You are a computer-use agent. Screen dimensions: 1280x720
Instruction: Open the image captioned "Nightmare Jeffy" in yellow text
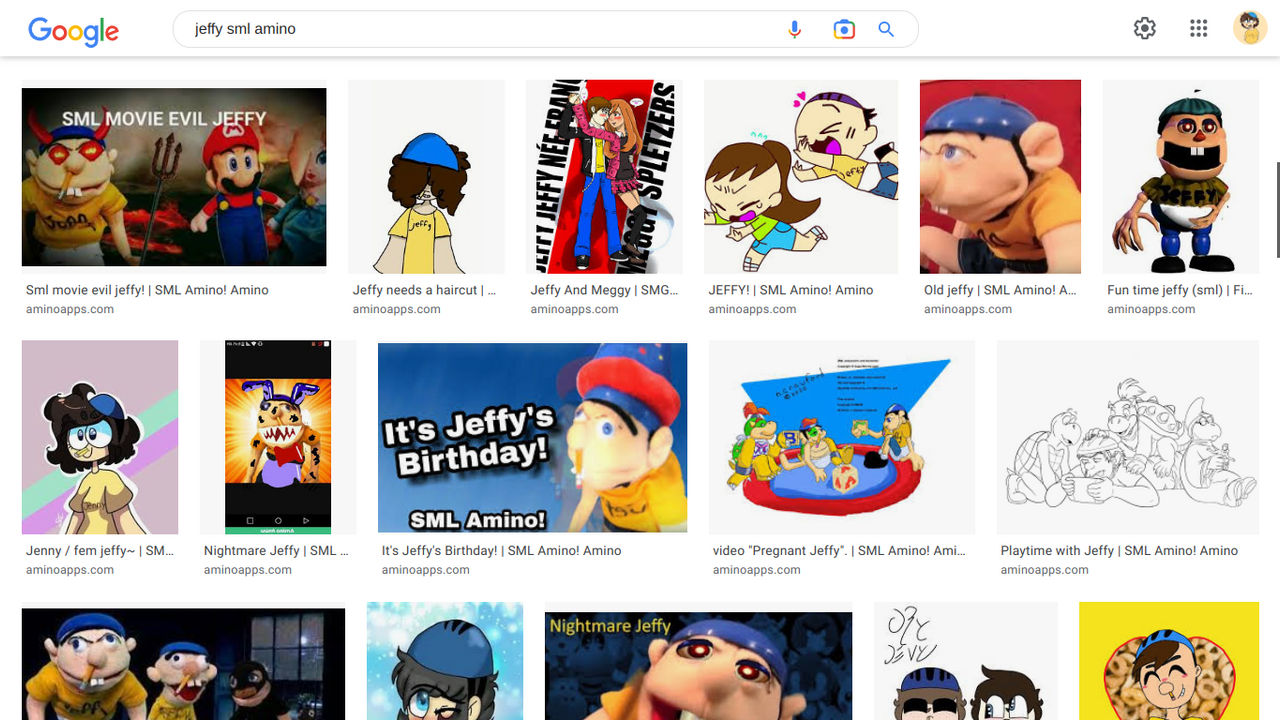click(699, 666)
